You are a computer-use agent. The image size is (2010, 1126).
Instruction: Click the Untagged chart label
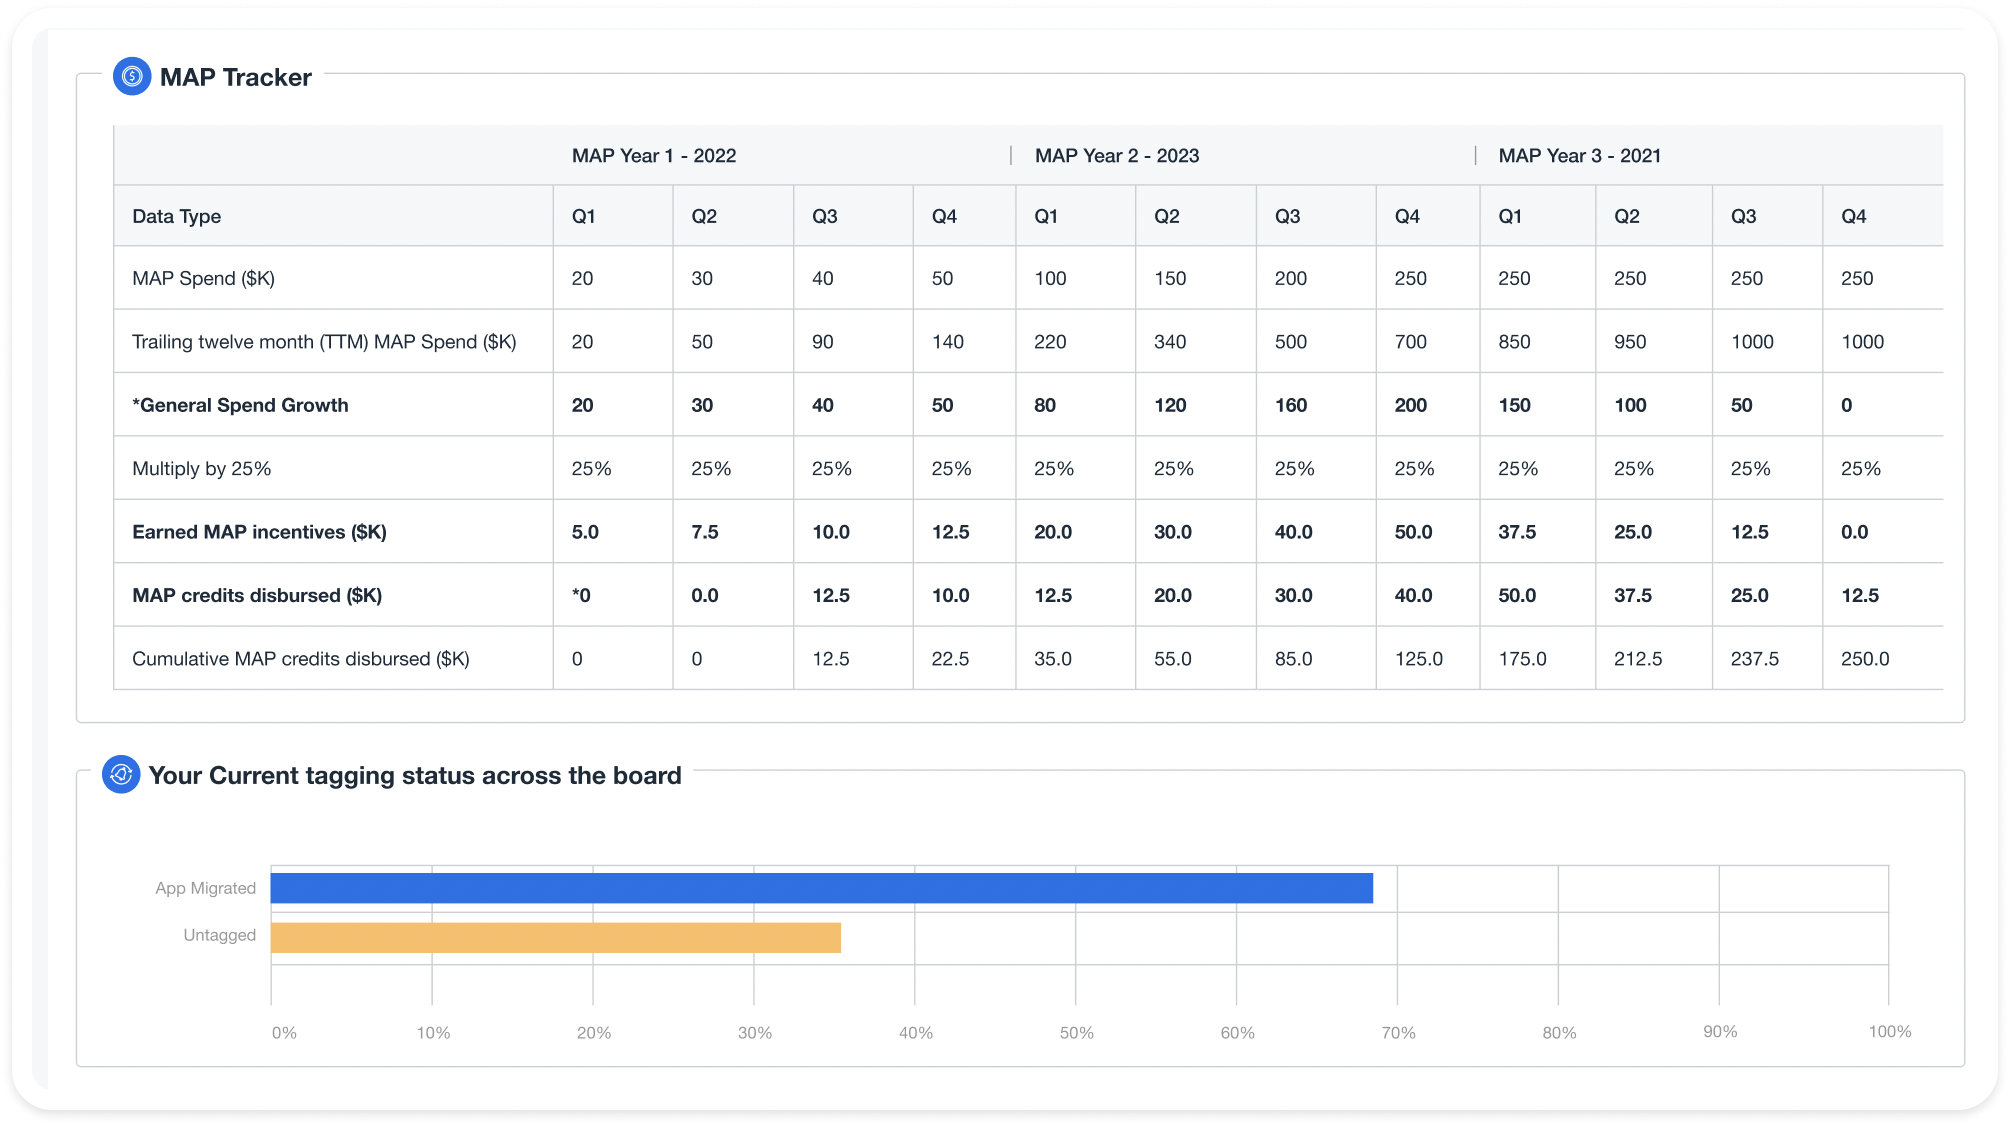coord(219,935)
